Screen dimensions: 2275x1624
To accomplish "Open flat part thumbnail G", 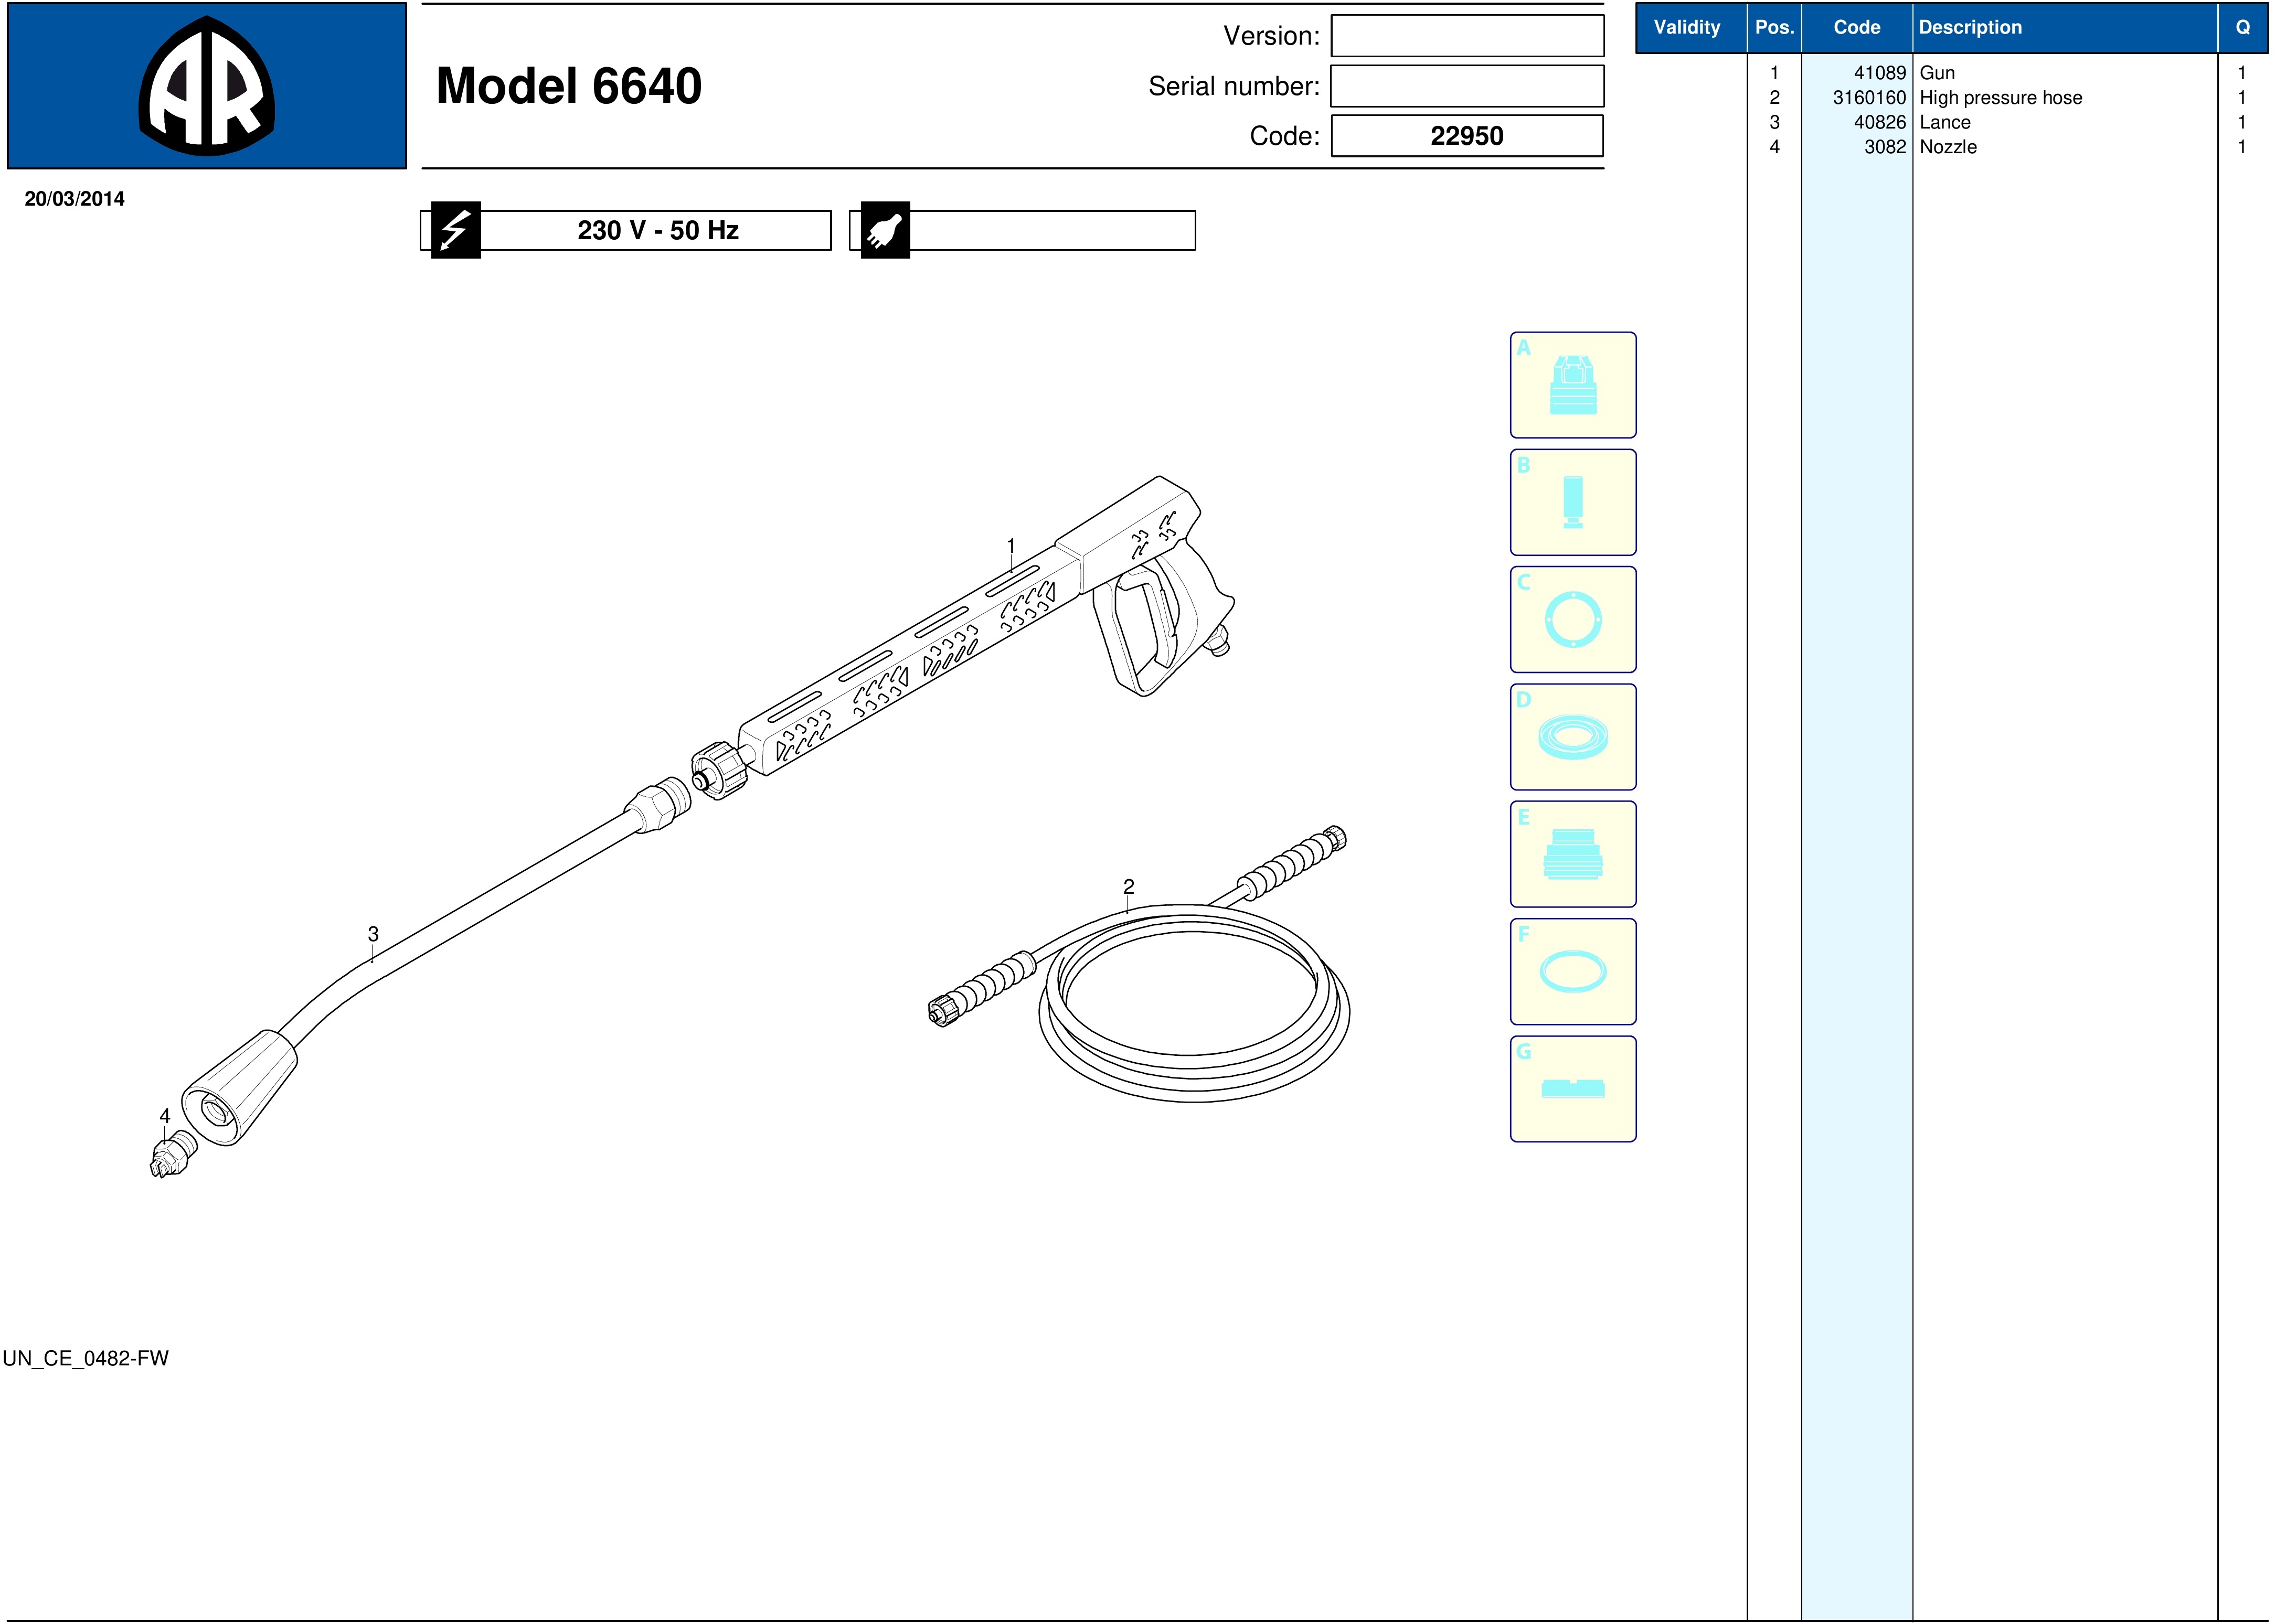I will pyautogui.click(x=1572, y=1089).
